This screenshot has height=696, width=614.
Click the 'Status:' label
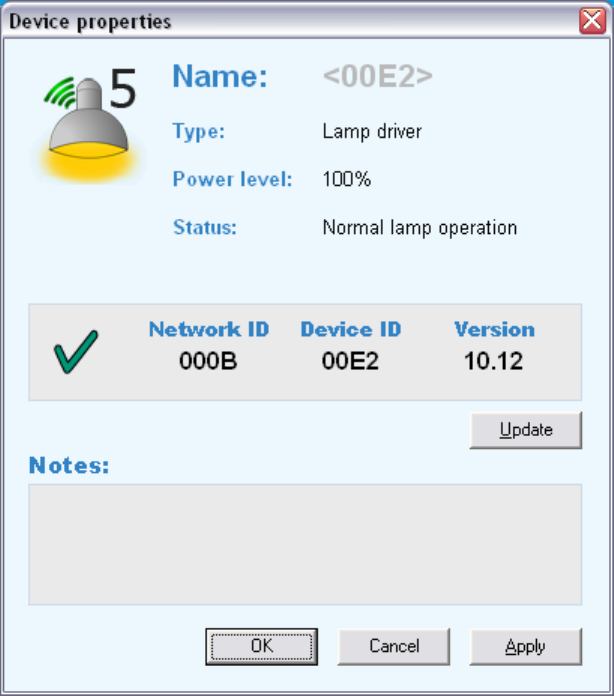[x=205, y=227]
